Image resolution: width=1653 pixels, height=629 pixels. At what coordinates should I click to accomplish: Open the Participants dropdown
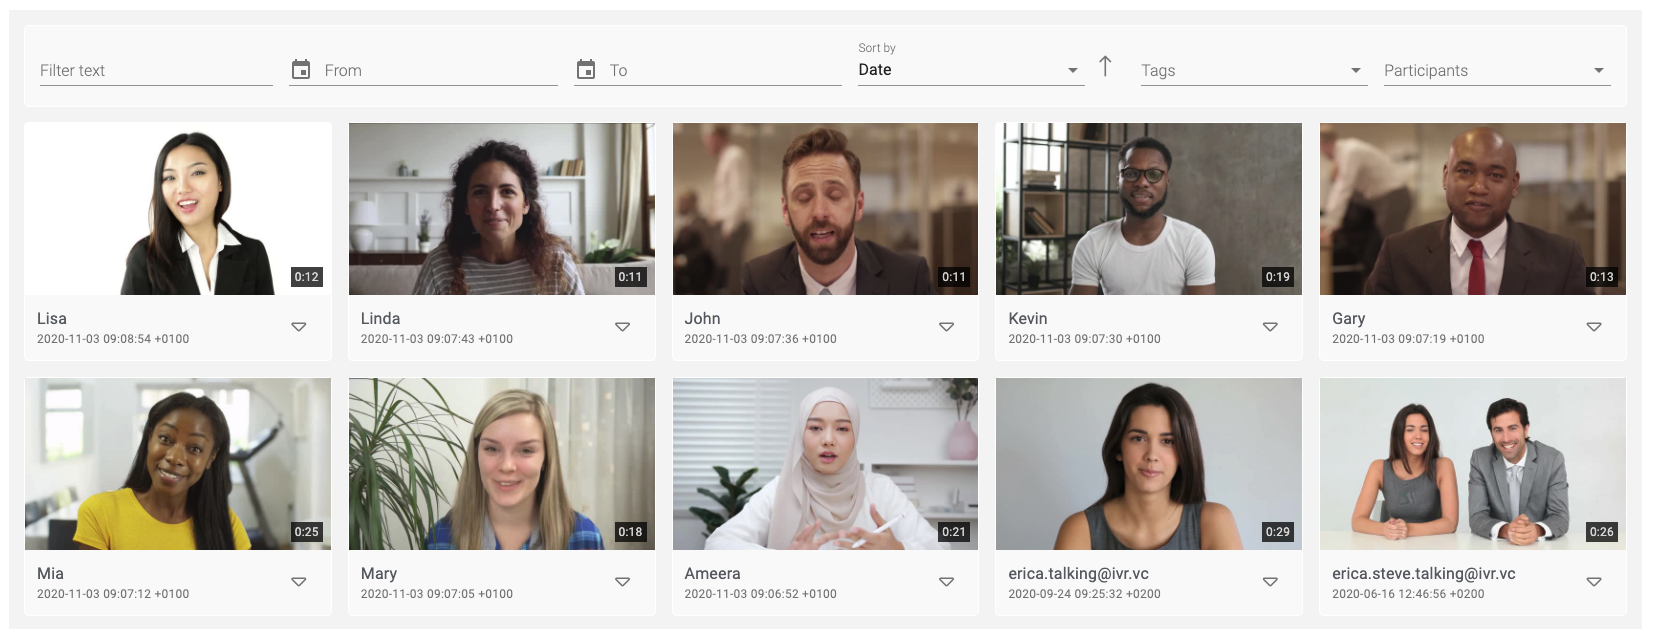pyautogui.click(x=1496, y=70)
